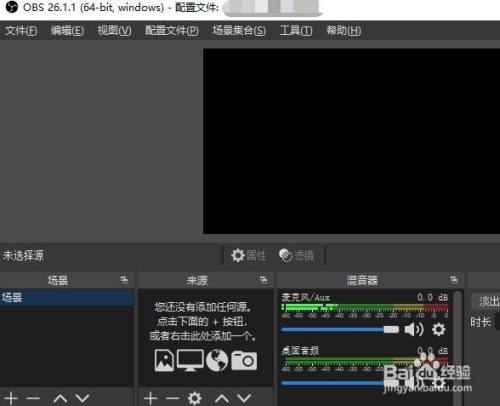The width and height of the screenshot is (500, 406).
Task: Move the scene up with the arrow
Action: tap(60, 398)
